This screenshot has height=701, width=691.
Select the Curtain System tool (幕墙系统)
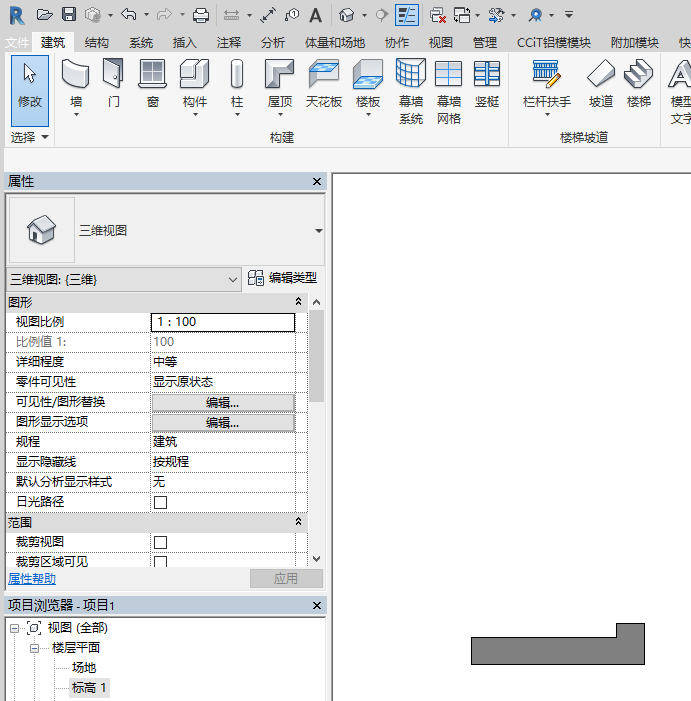(411, 91)
